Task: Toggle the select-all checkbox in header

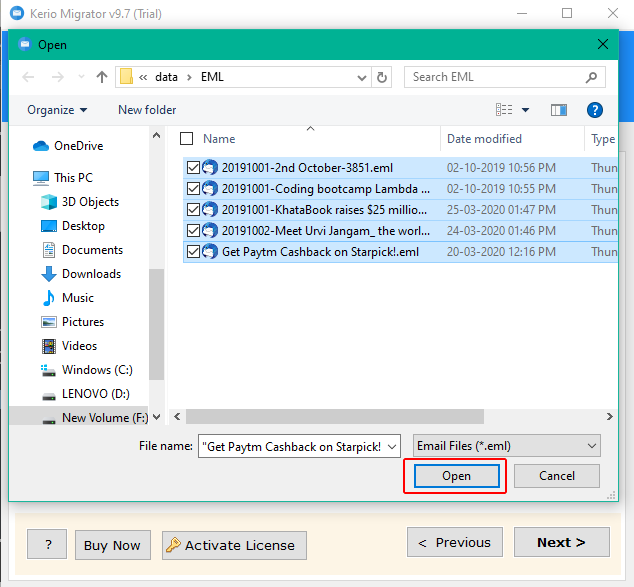Action: (x=186, y=139)
